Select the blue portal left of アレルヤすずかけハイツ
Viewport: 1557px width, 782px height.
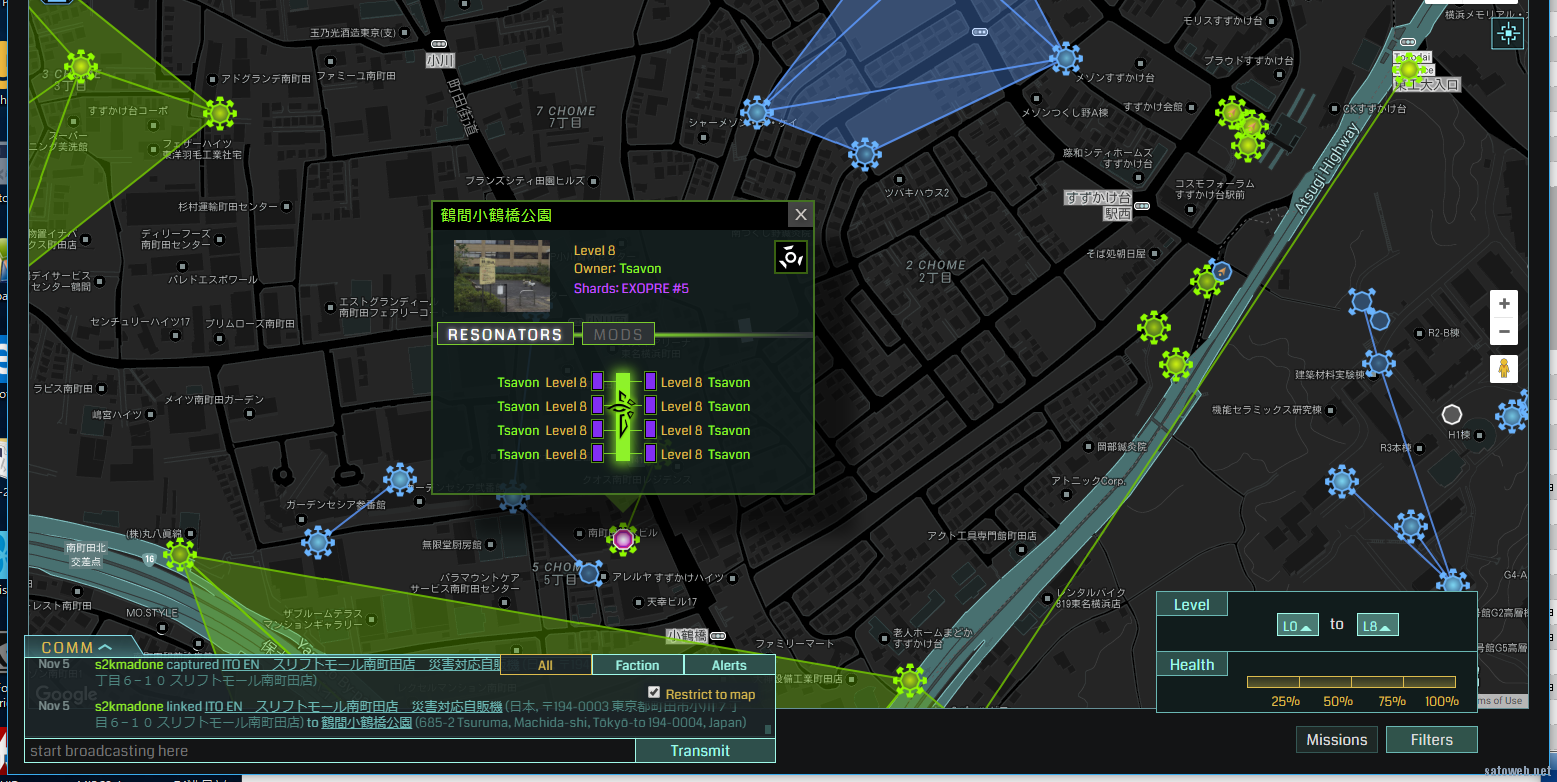click(590, 573)
